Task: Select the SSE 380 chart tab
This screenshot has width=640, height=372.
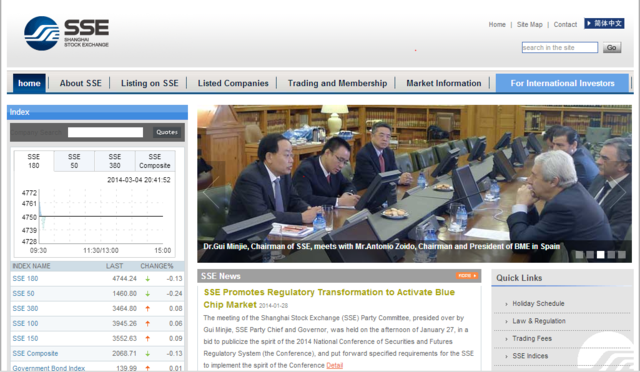Action: point(115,161)
